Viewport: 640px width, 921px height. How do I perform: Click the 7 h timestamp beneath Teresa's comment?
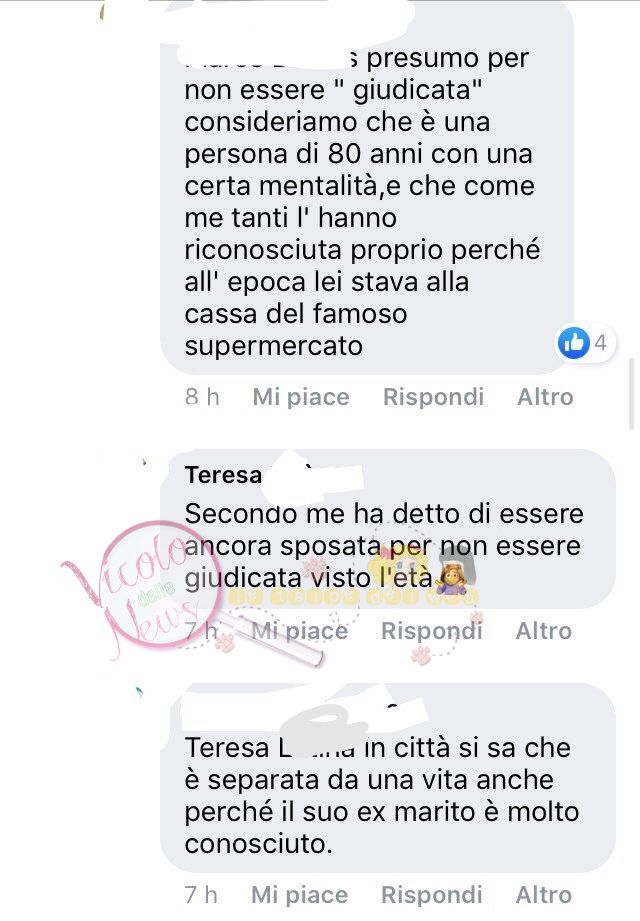pyautogui.click(x=201, y=631)
